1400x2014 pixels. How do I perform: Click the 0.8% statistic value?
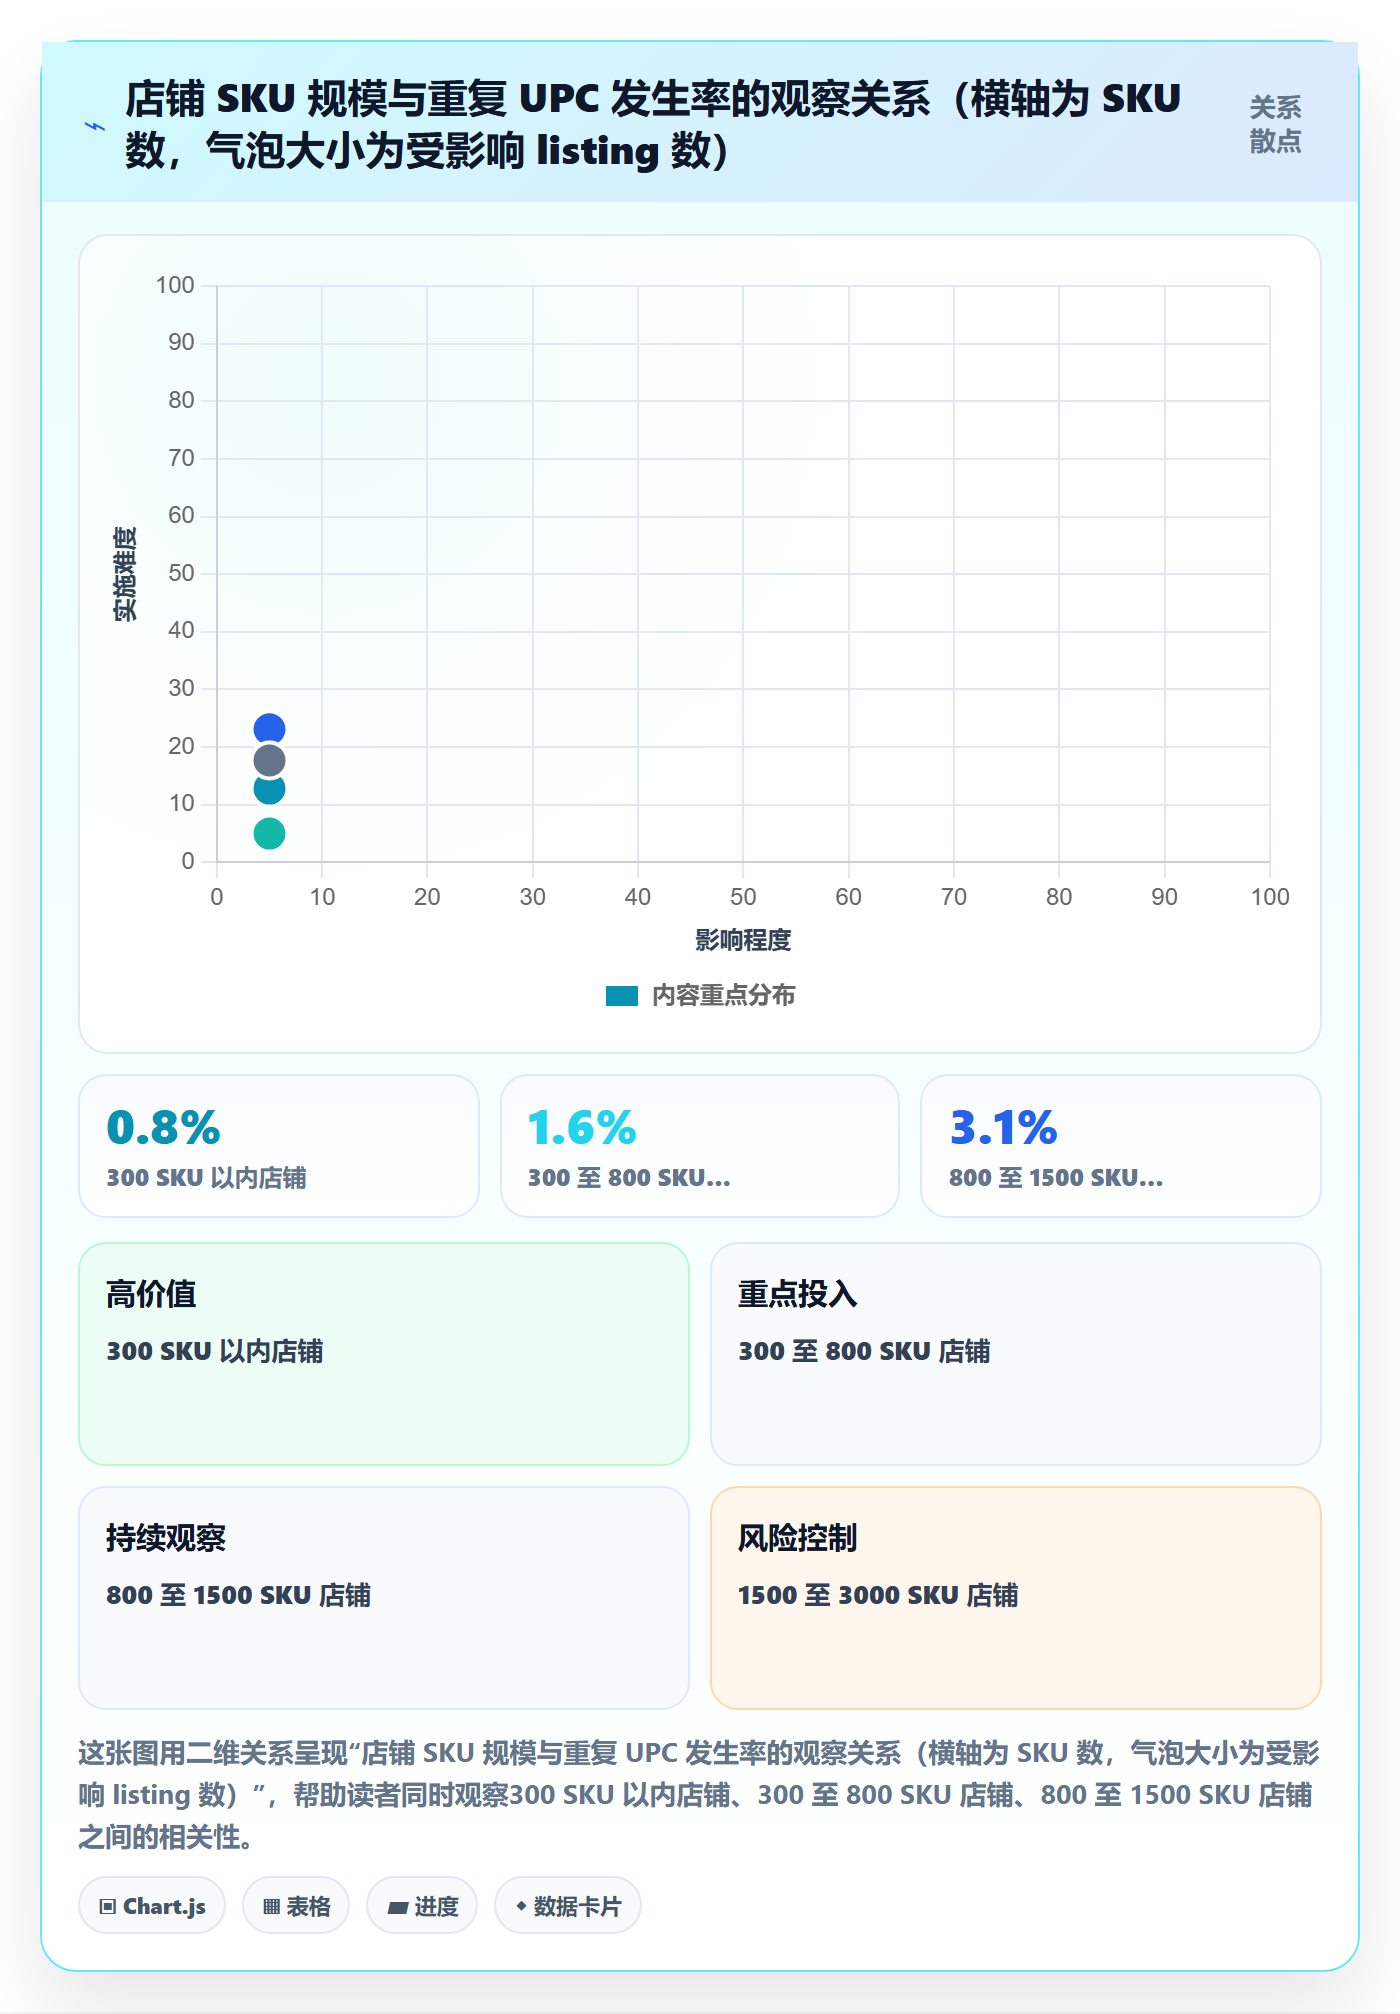163,1128
